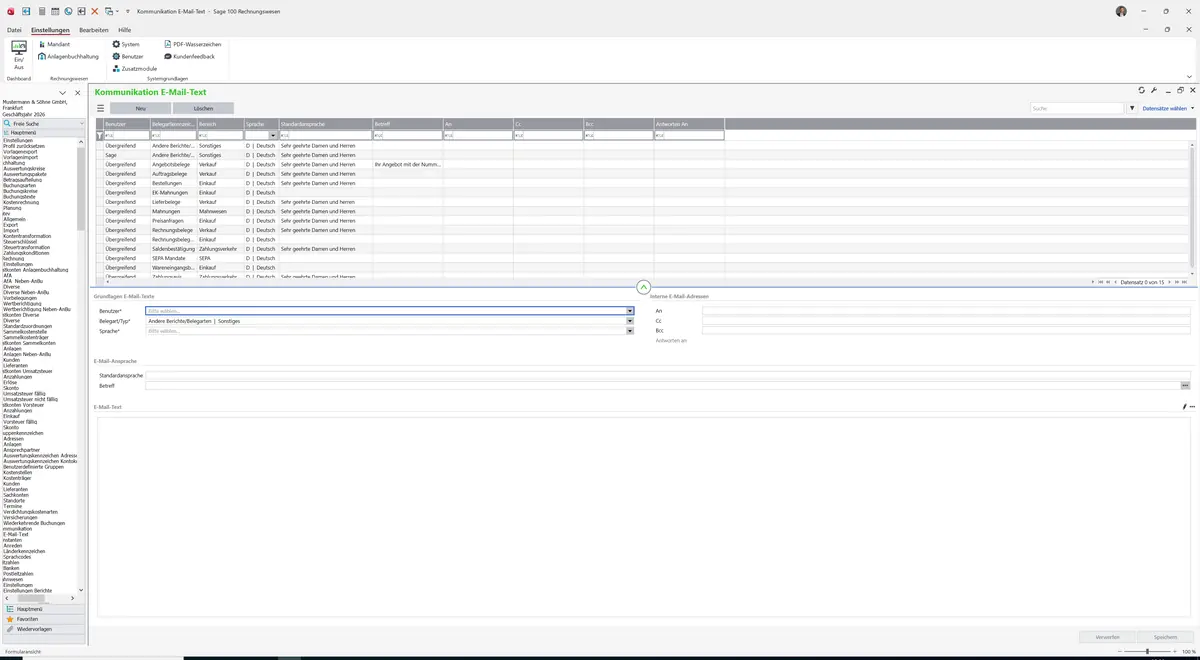
Task: Click the calculator icon in quick access bar
Action: (x=41, y=10)
